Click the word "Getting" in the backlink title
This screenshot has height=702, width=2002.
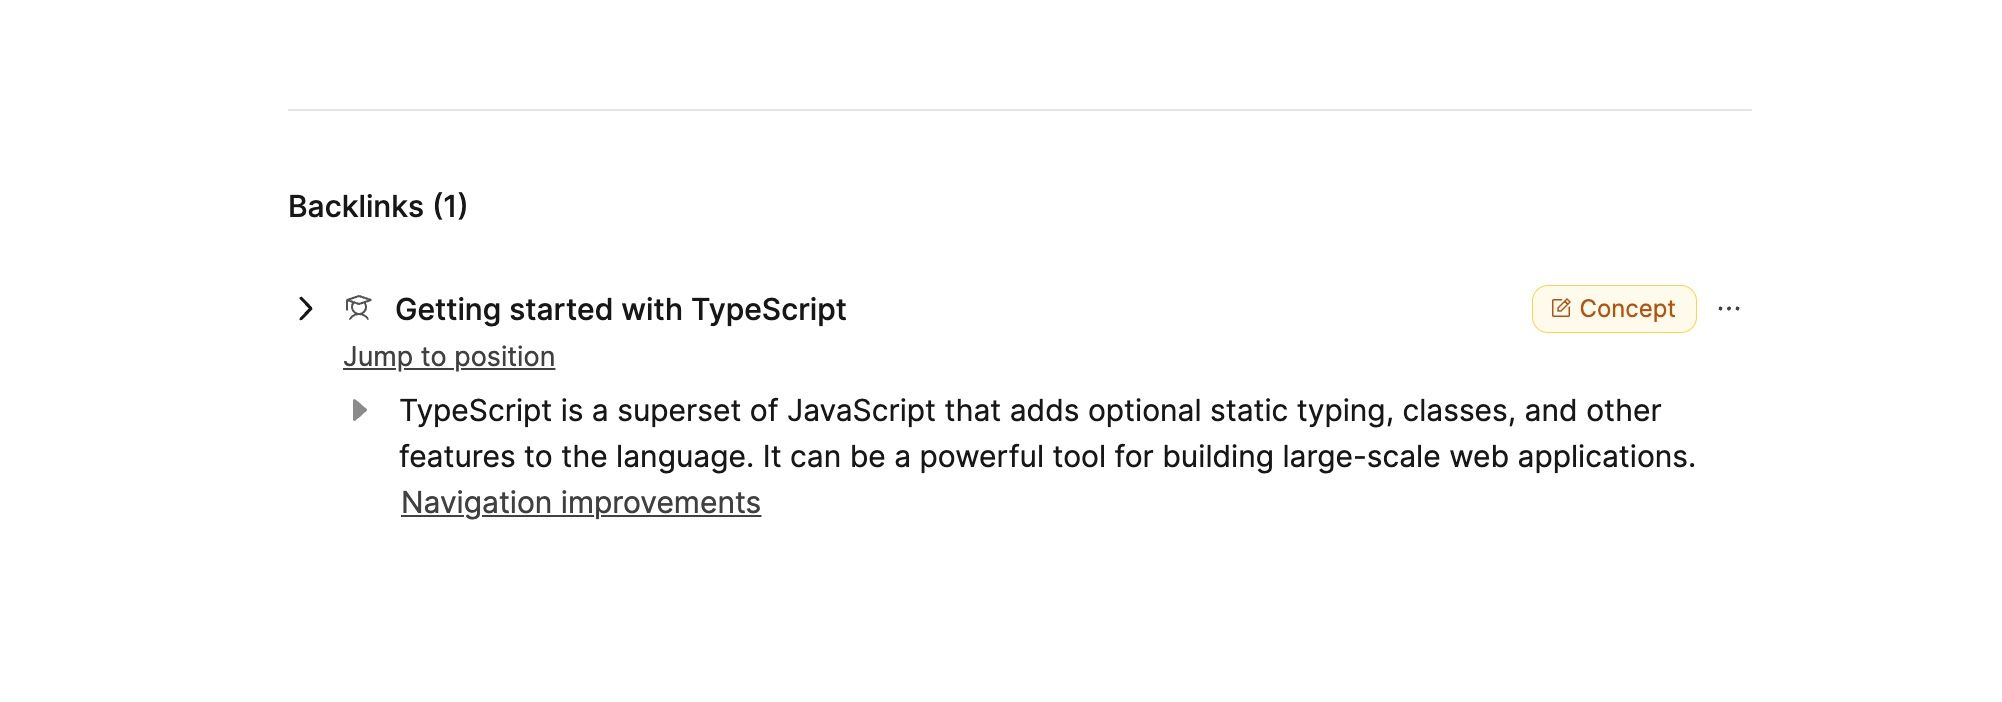click(x=447, y=310)
